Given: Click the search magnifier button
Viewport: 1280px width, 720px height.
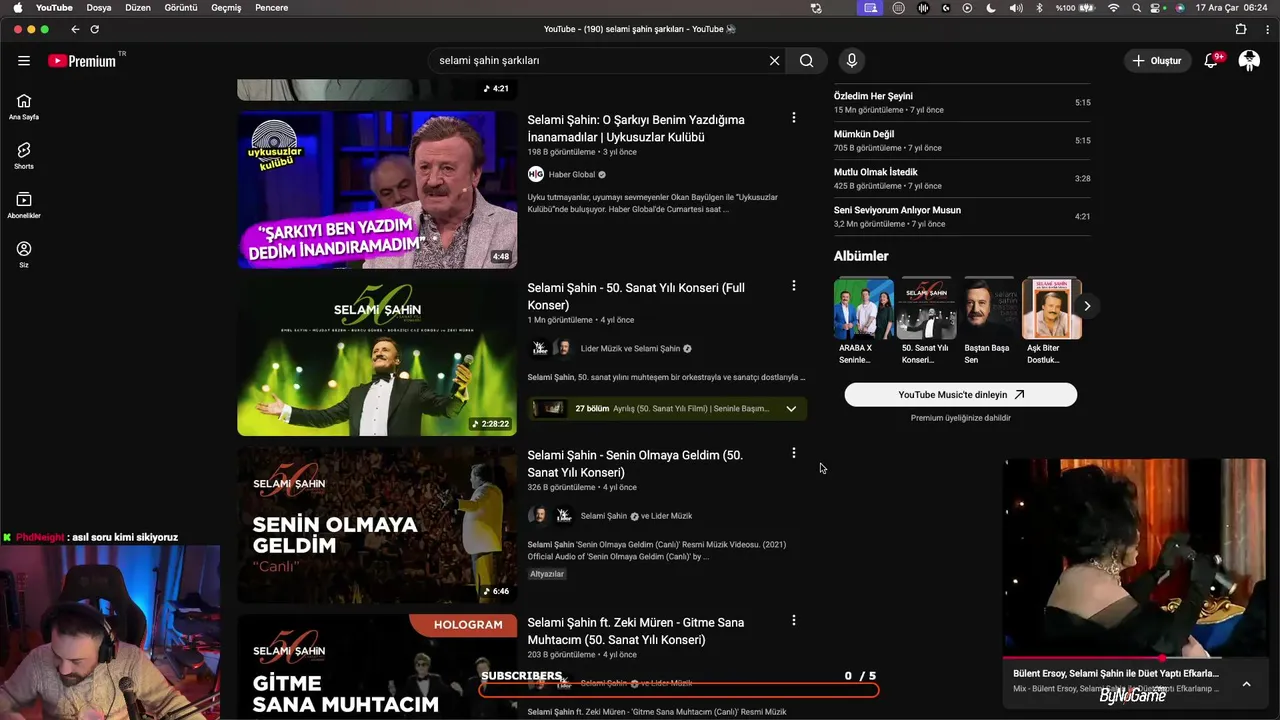Looking at the screenshot, I should point(806,61).
